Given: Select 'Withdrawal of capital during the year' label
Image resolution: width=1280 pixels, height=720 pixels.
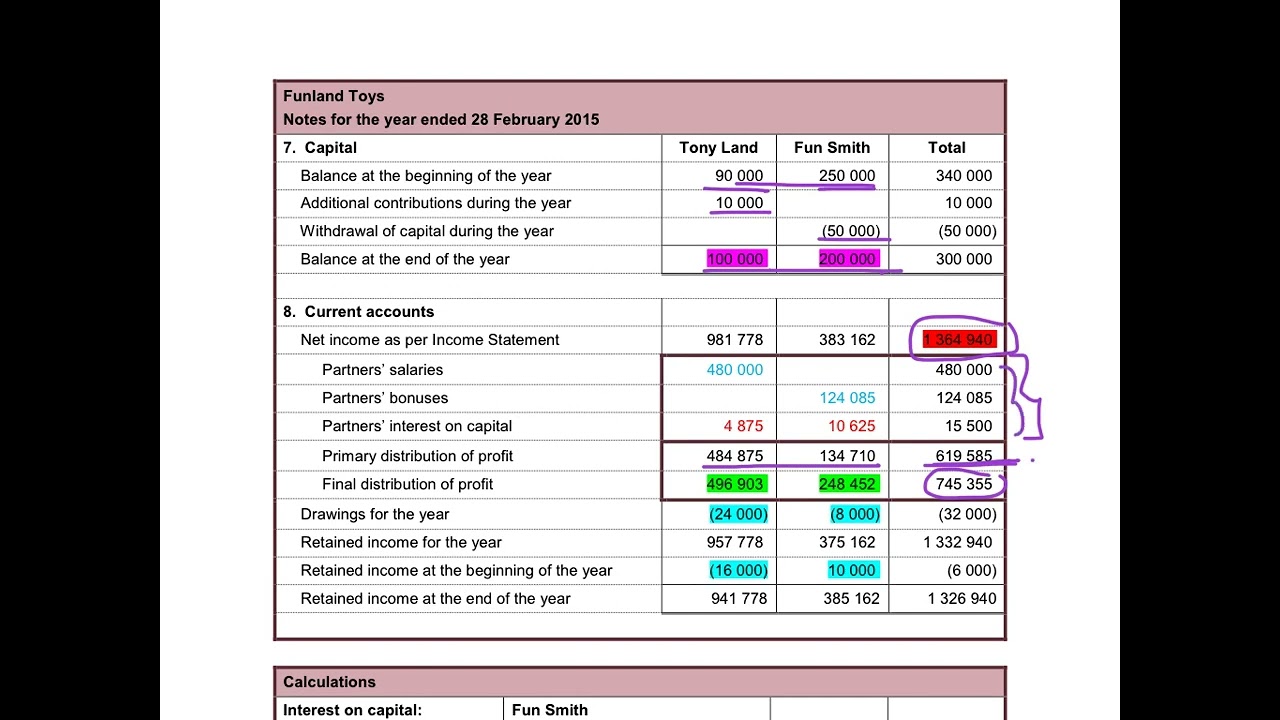Looking at the screenshot, I should coord(427,231).
